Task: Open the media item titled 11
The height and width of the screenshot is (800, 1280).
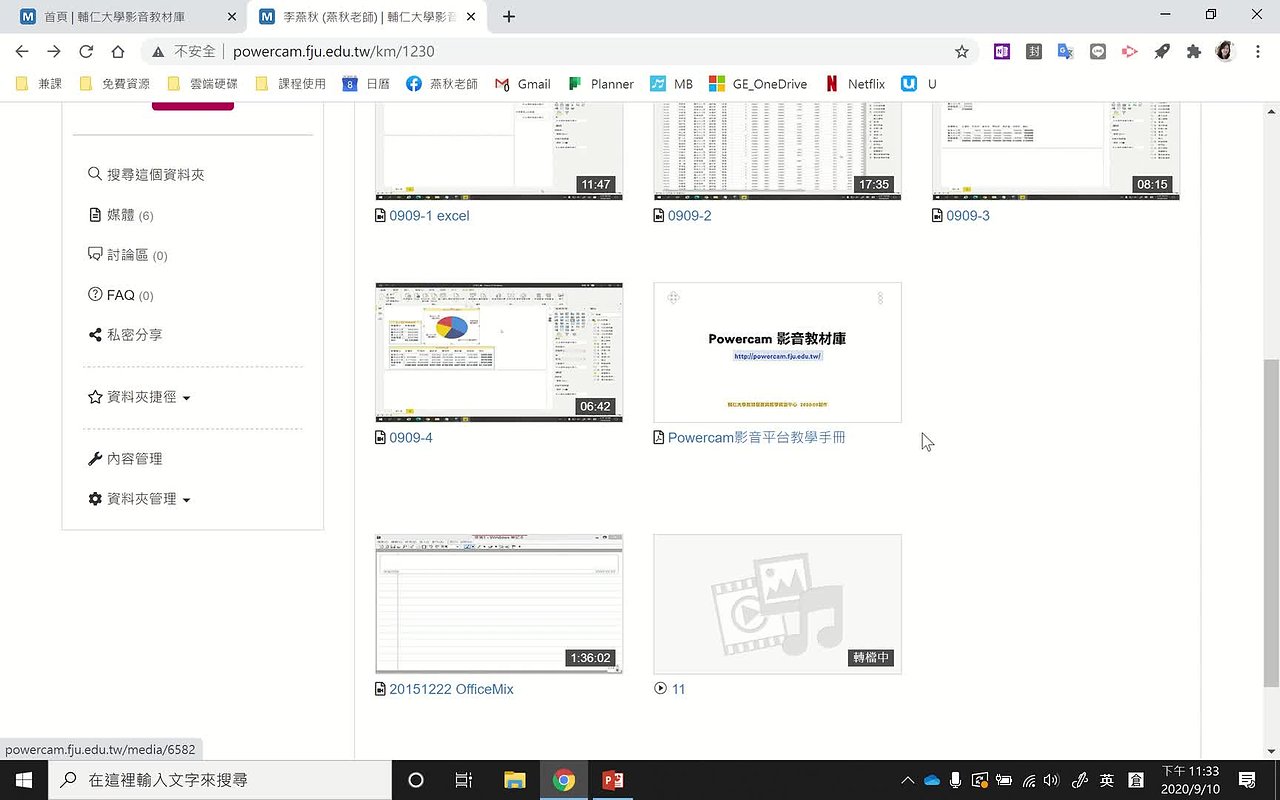Action: point(678,689)
